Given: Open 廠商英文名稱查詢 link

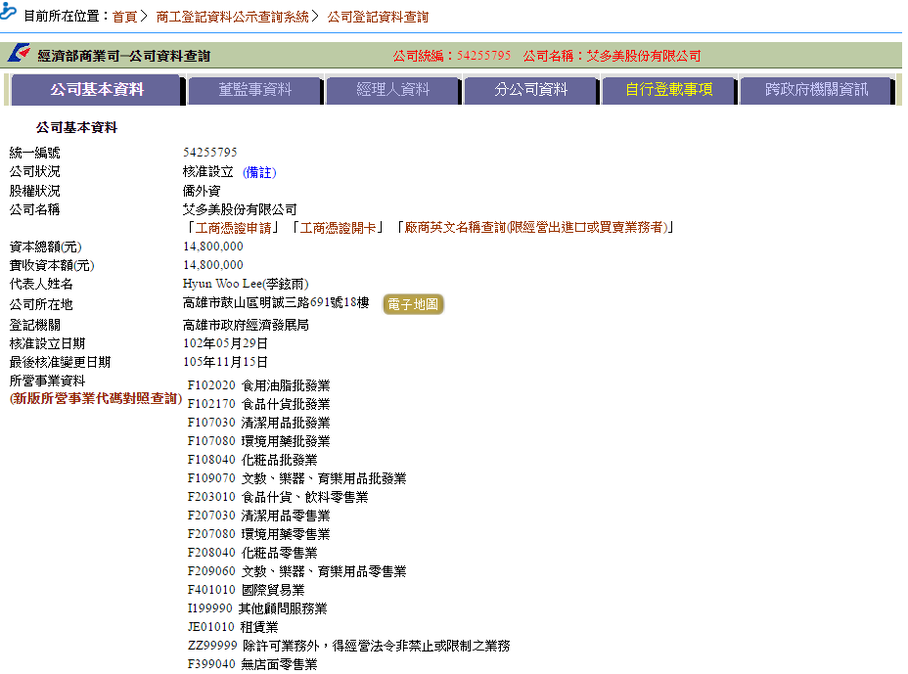Looking at the screenshot, I should [x=534, y=228].
